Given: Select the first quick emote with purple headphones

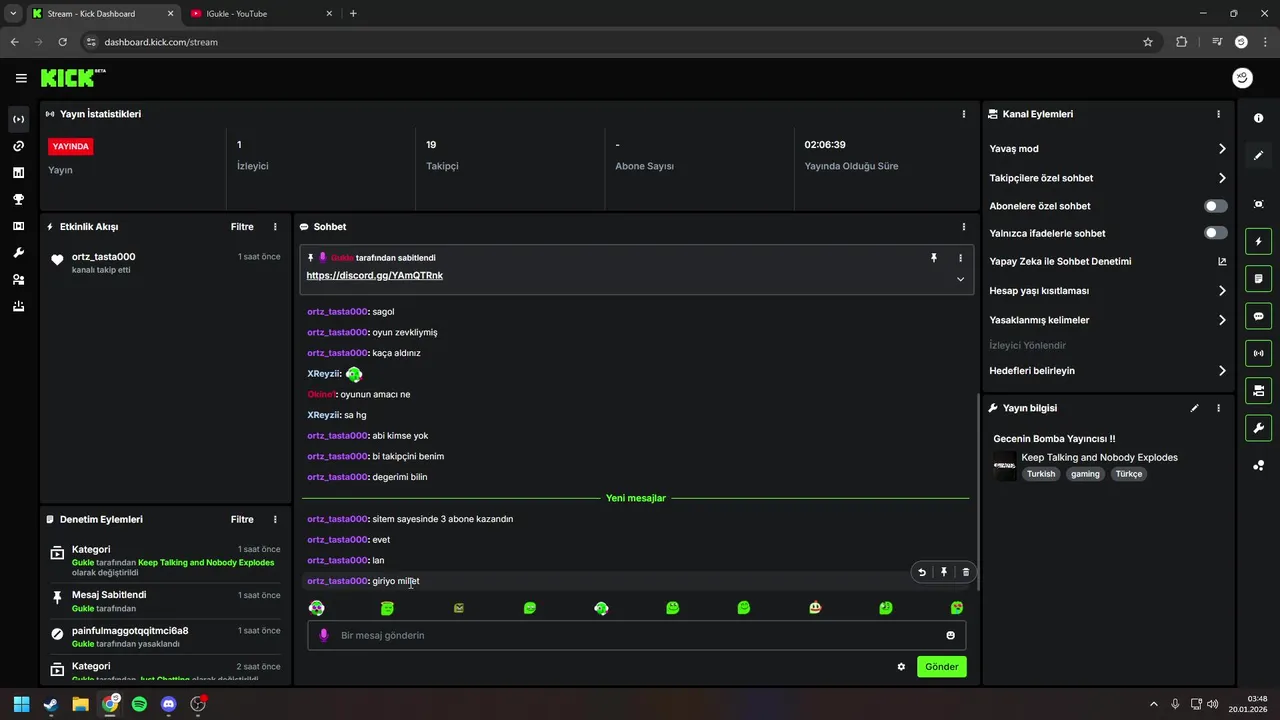Looking at the screenshot, I should click(x=316, y=607).
